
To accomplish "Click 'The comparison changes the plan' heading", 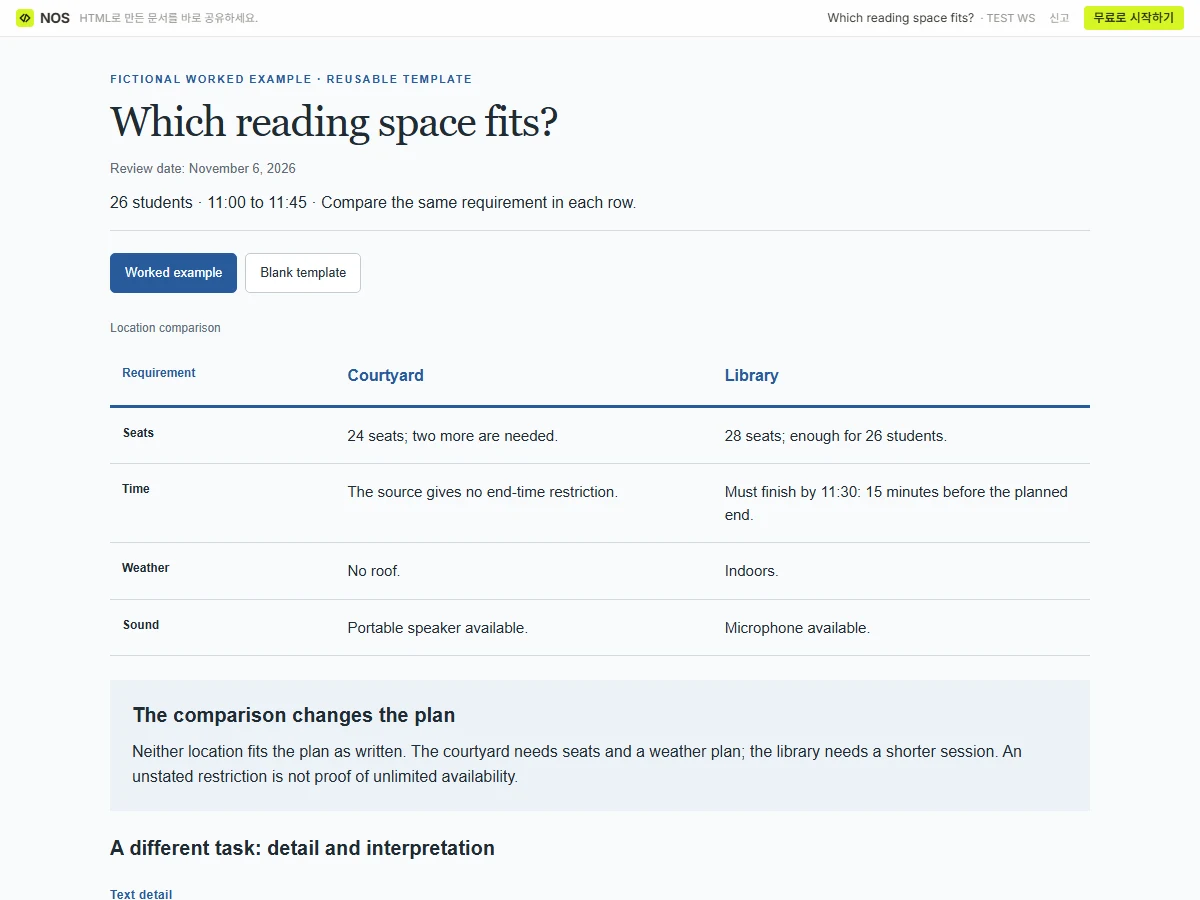I will pos(294,716).
